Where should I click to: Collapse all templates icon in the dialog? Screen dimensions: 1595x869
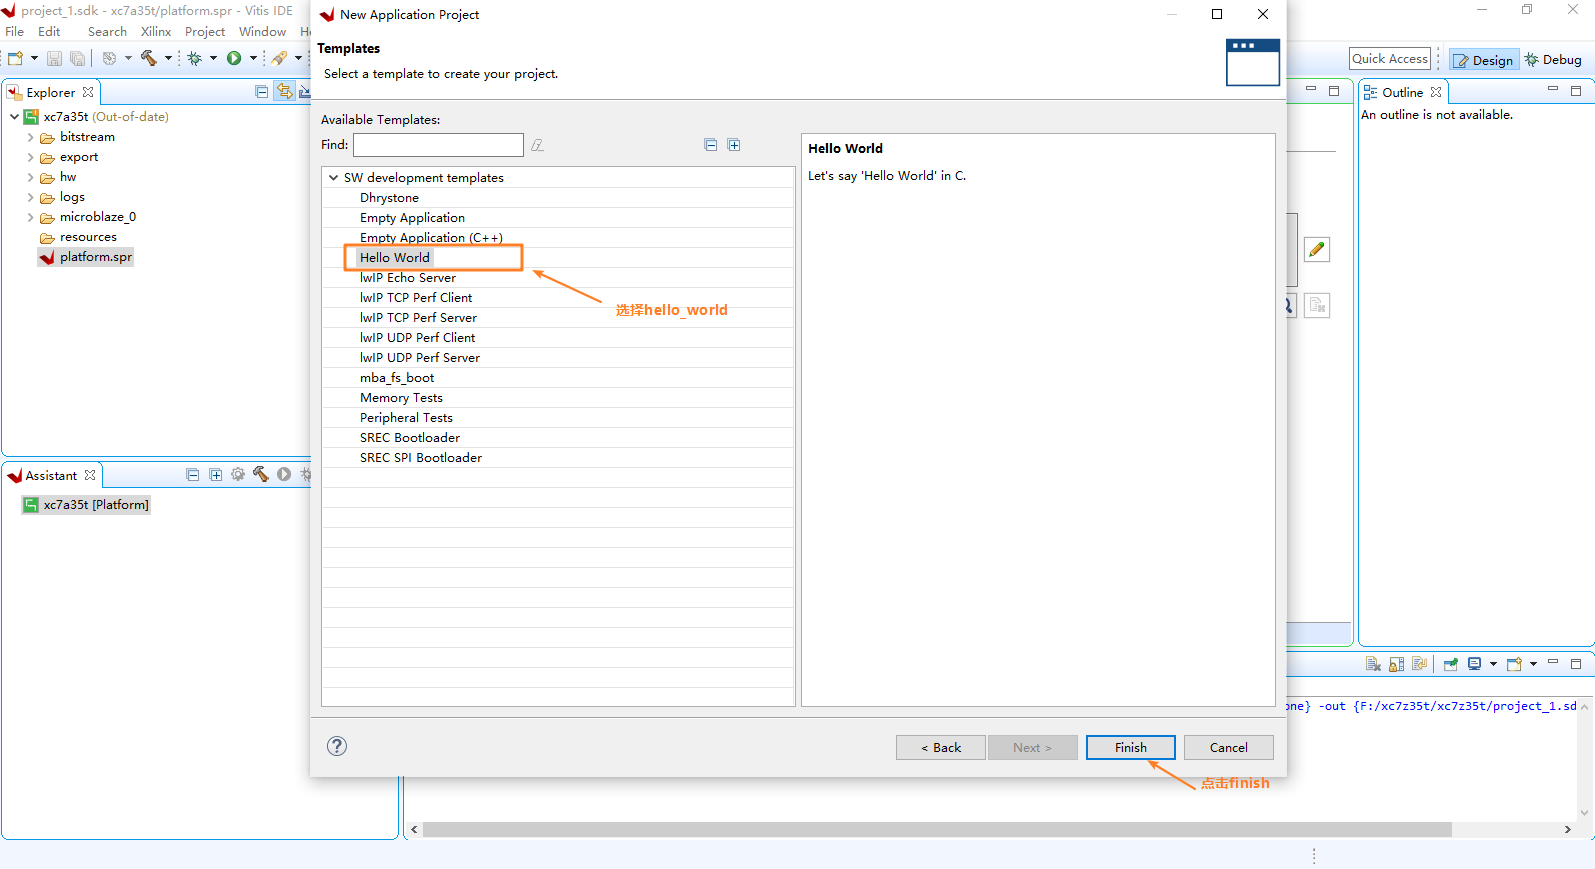[x=711, y=145]
